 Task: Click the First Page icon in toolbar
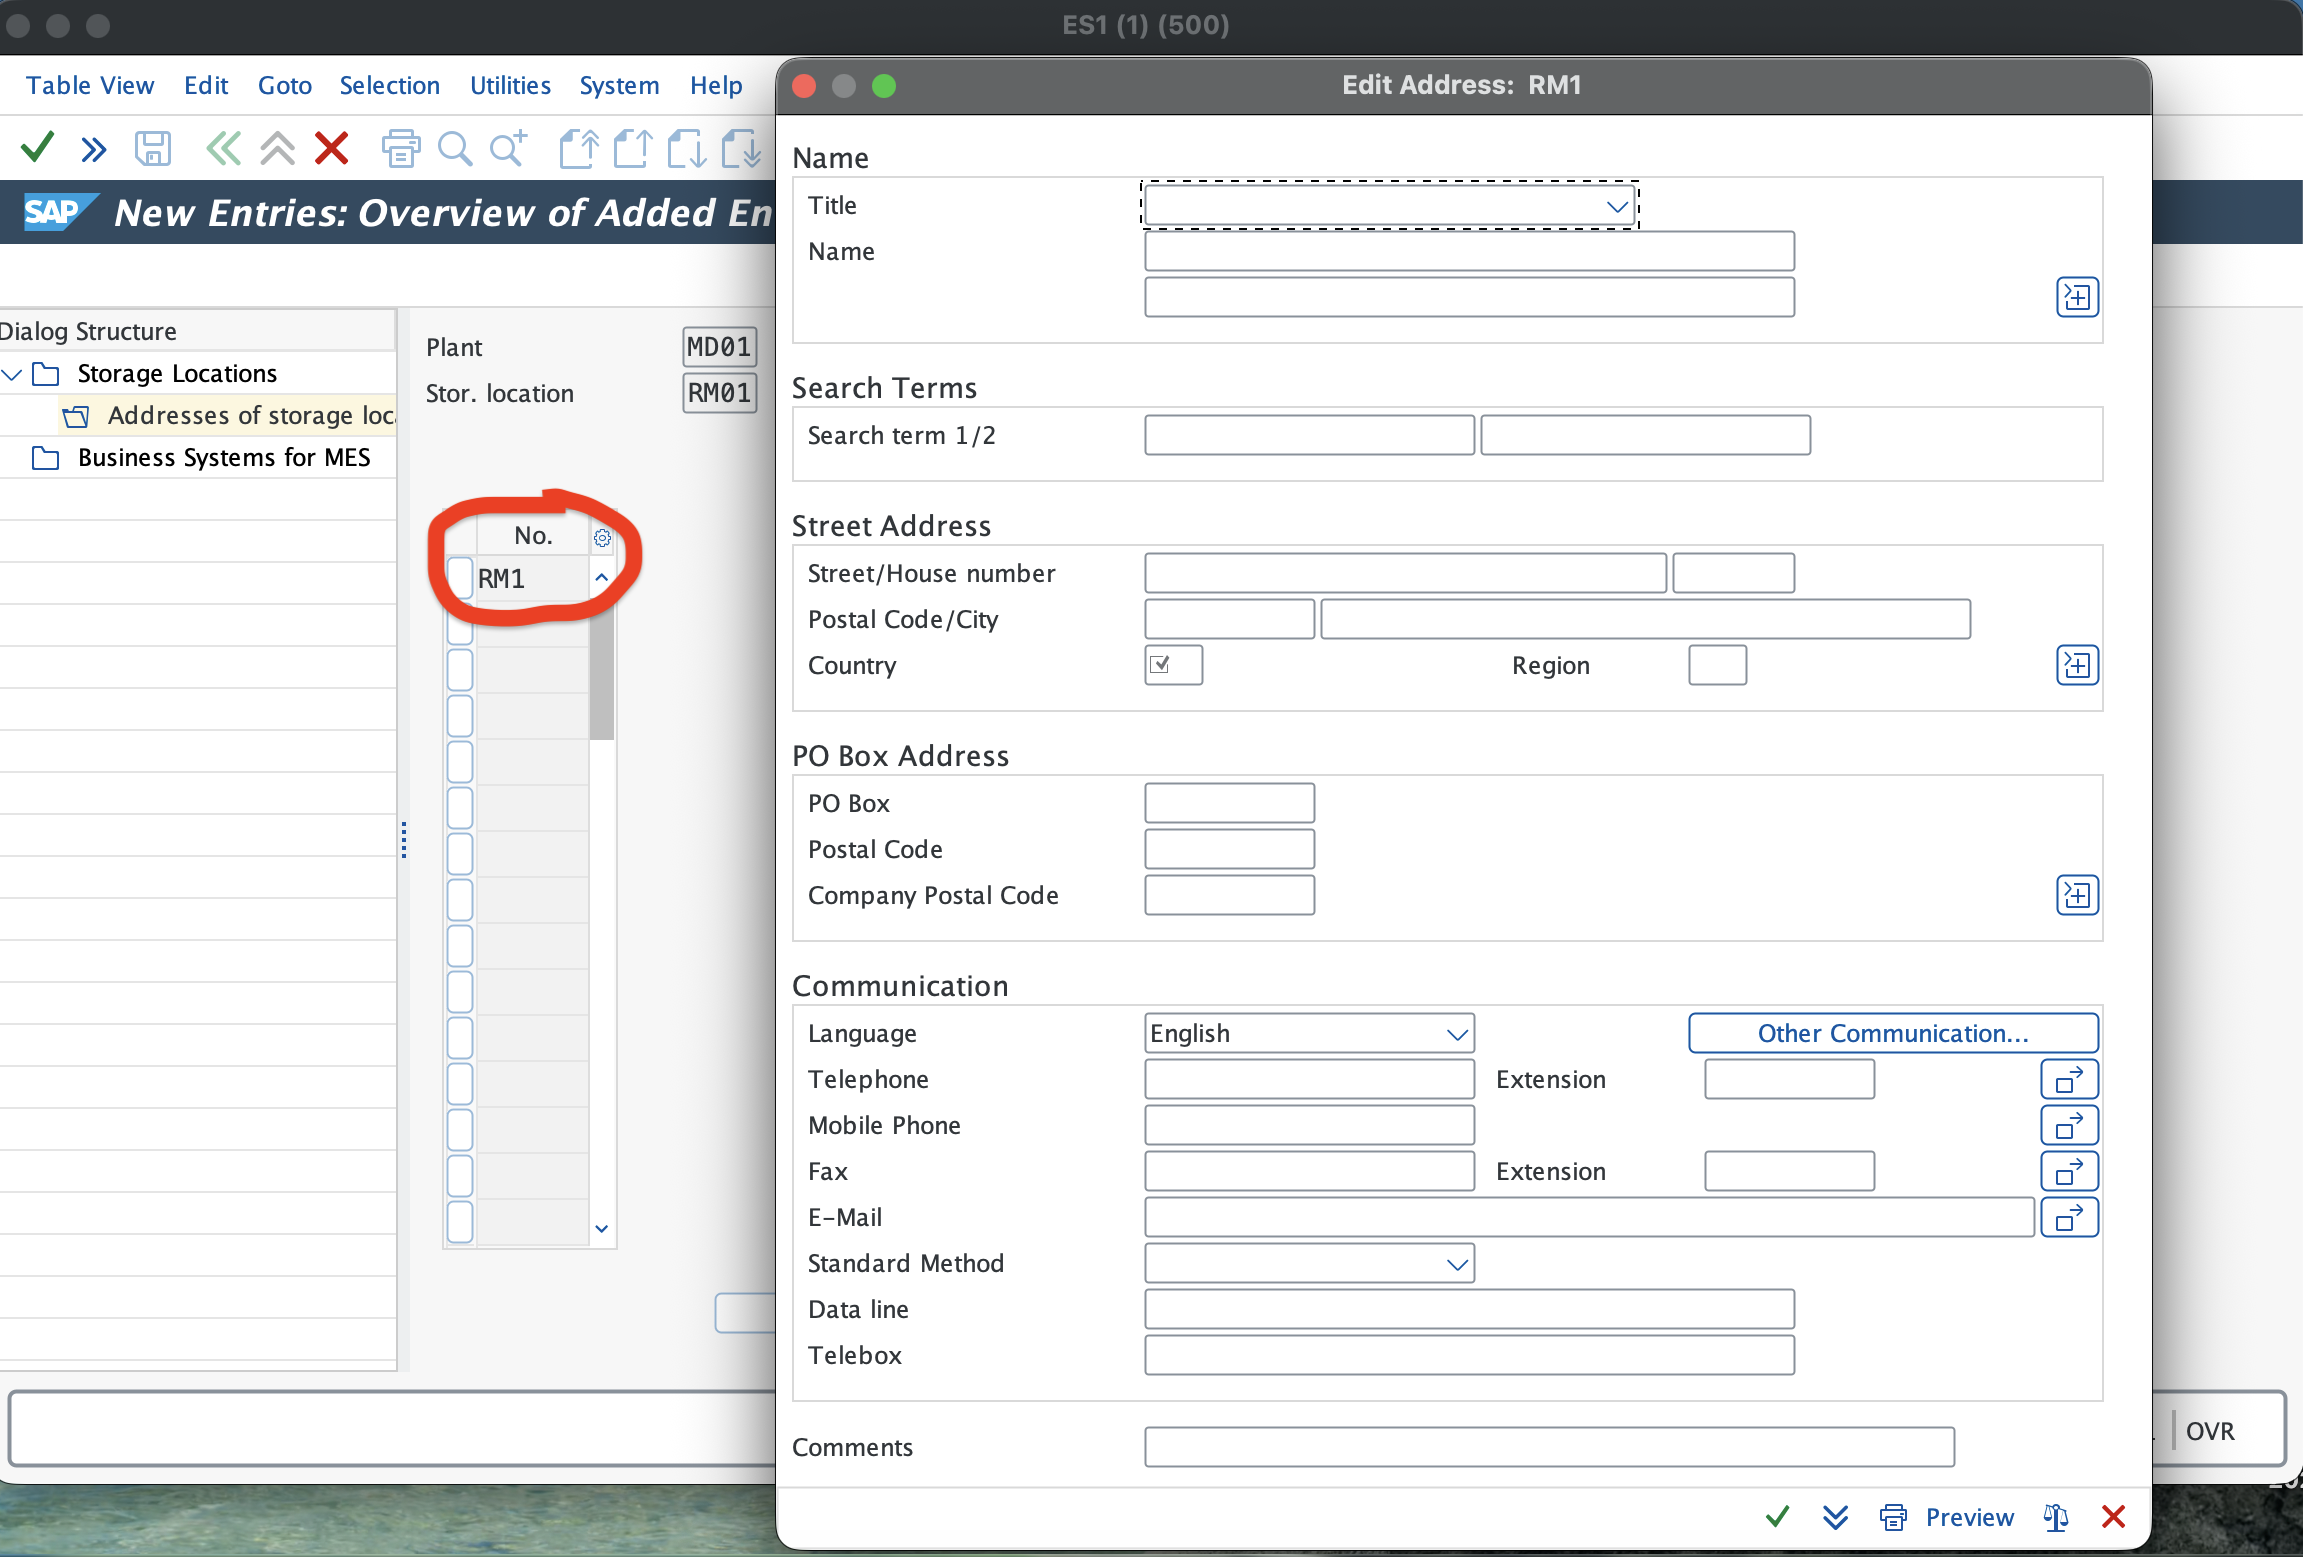click(x=578, y=149)
